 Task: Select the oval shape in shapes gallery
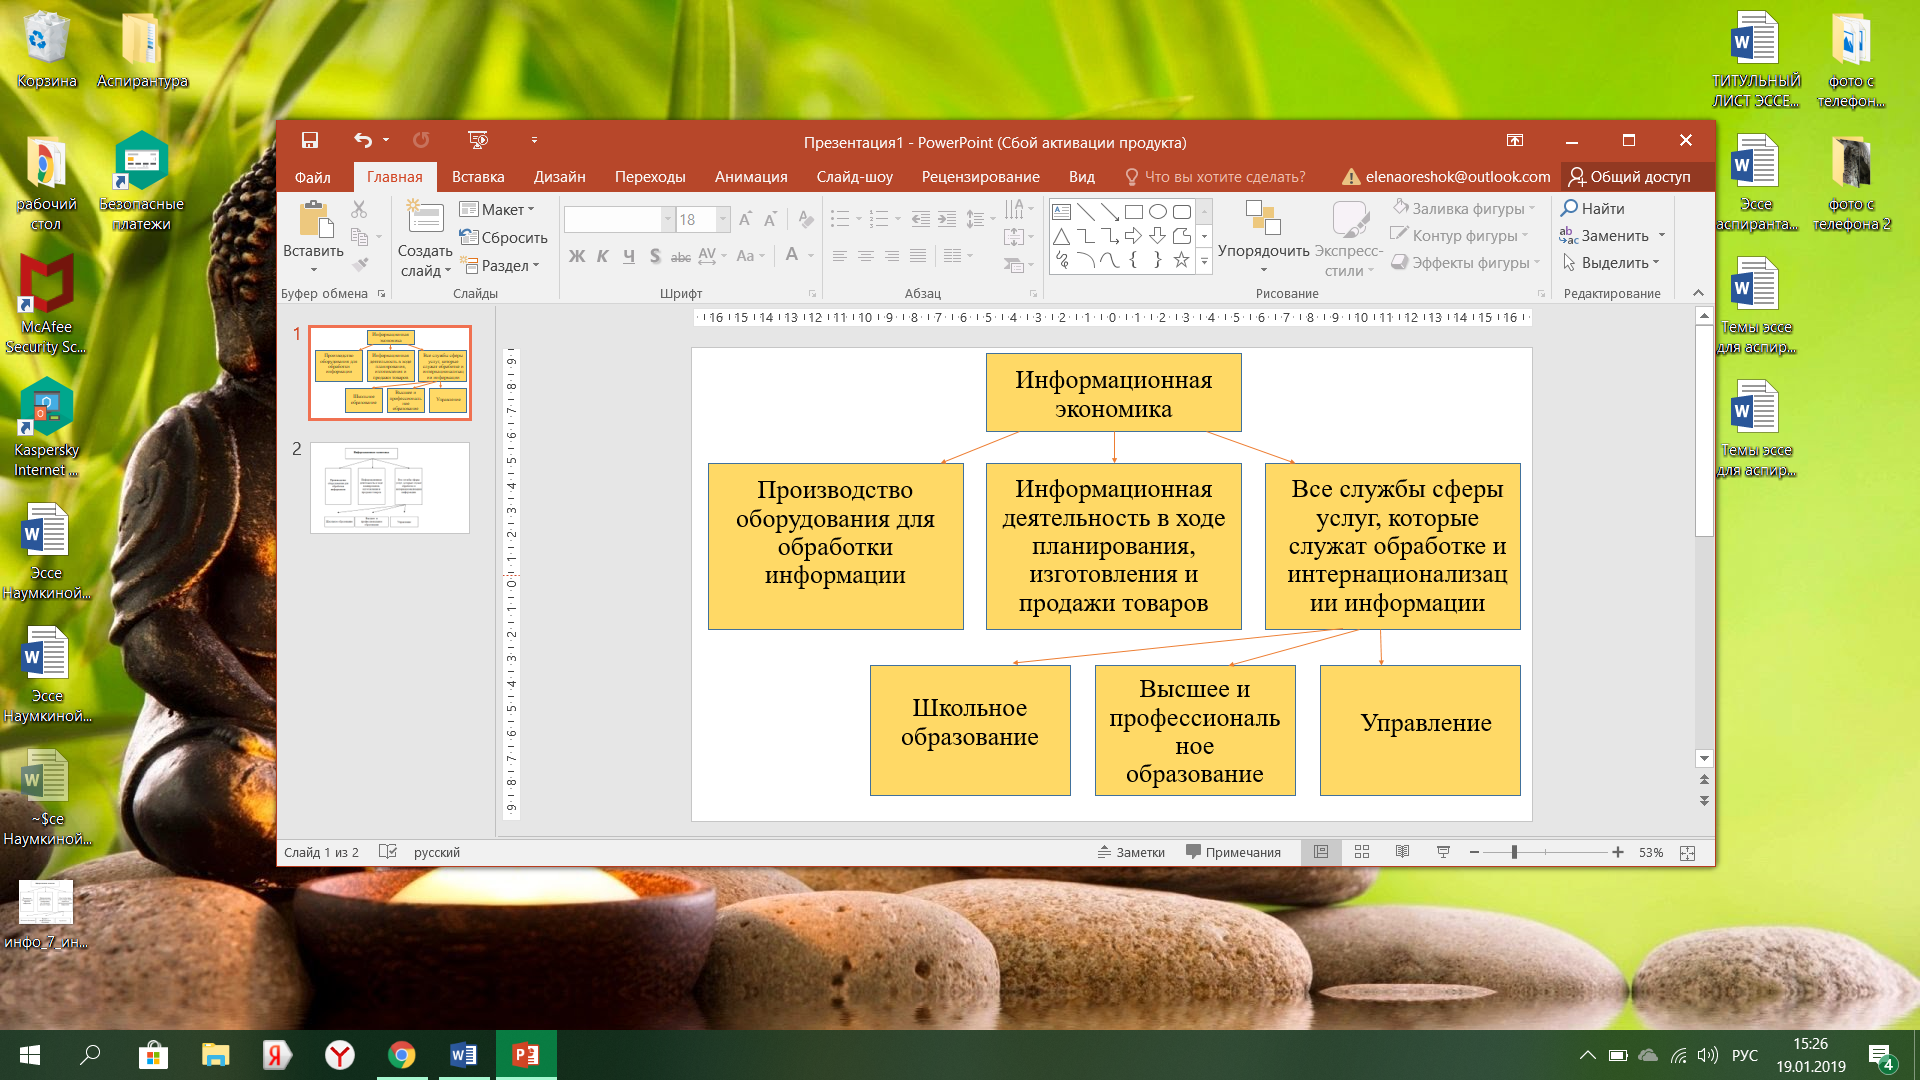(1157, 212)
